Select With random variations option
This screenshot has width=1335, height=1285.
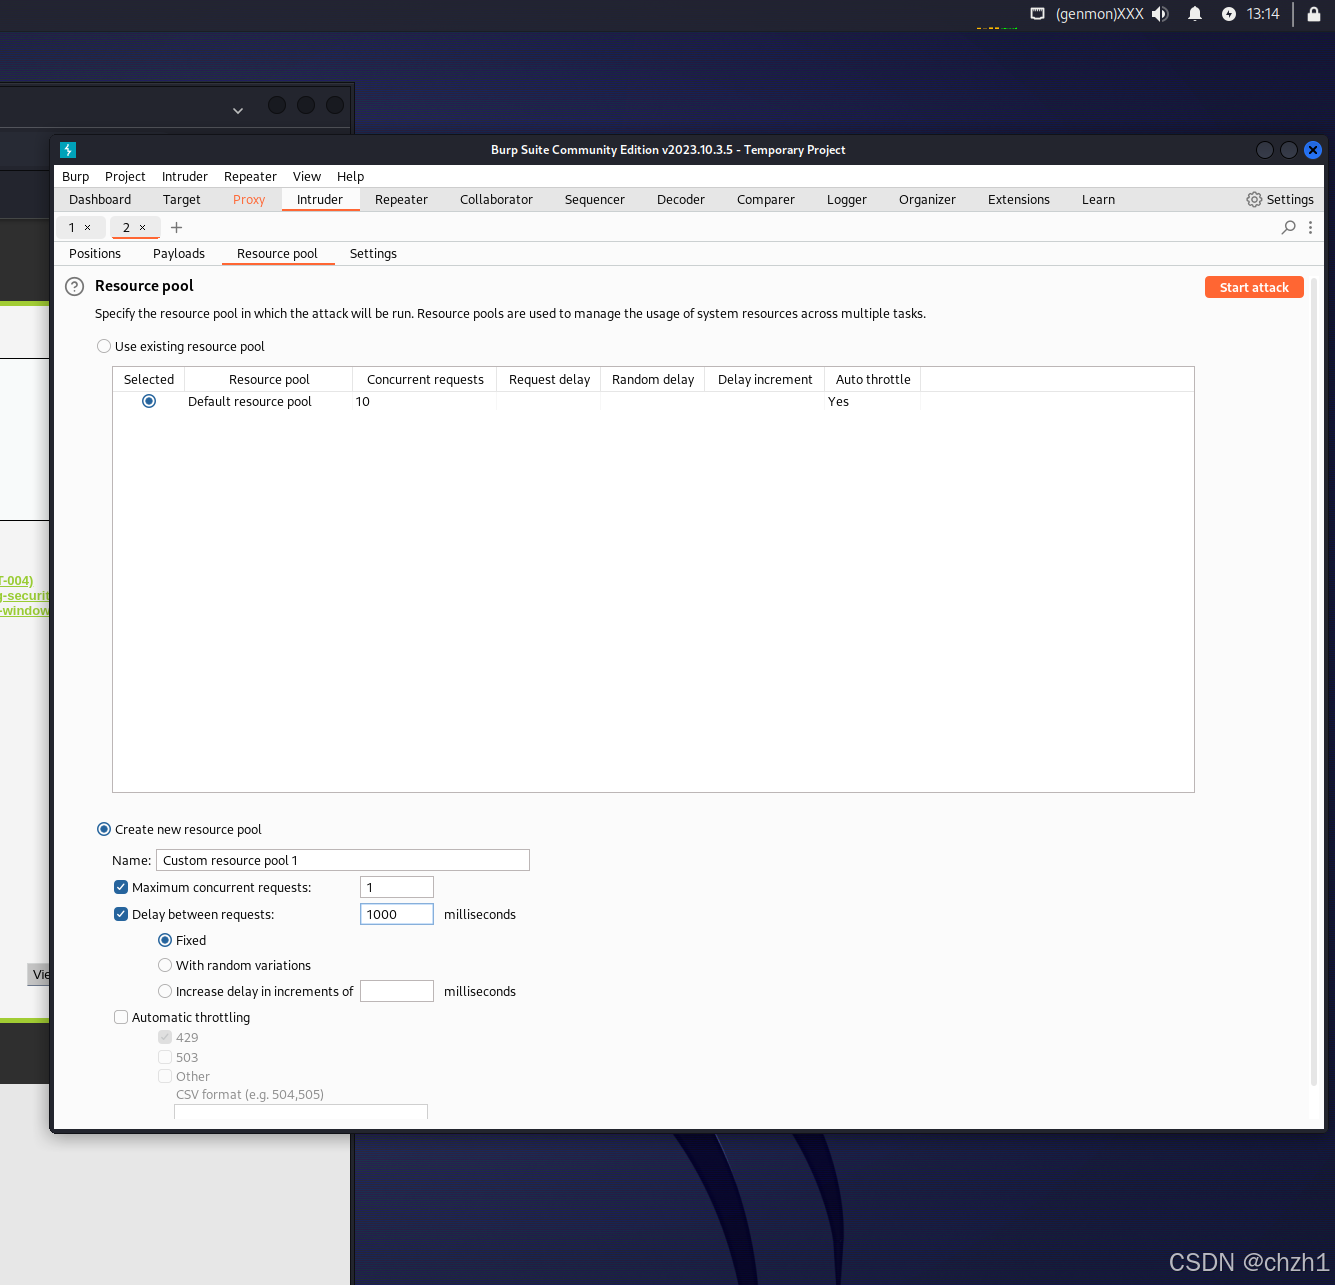pos(165,966)
